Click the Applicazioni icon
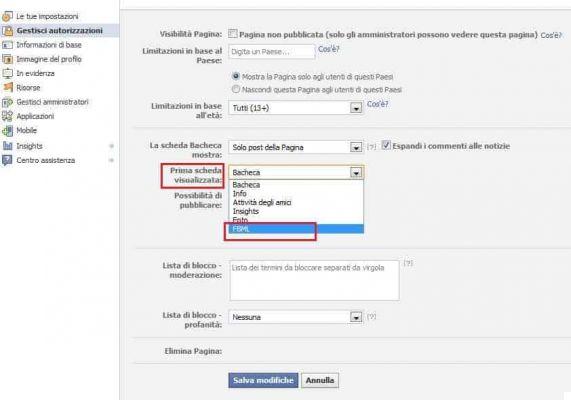 tap(7, 116)
